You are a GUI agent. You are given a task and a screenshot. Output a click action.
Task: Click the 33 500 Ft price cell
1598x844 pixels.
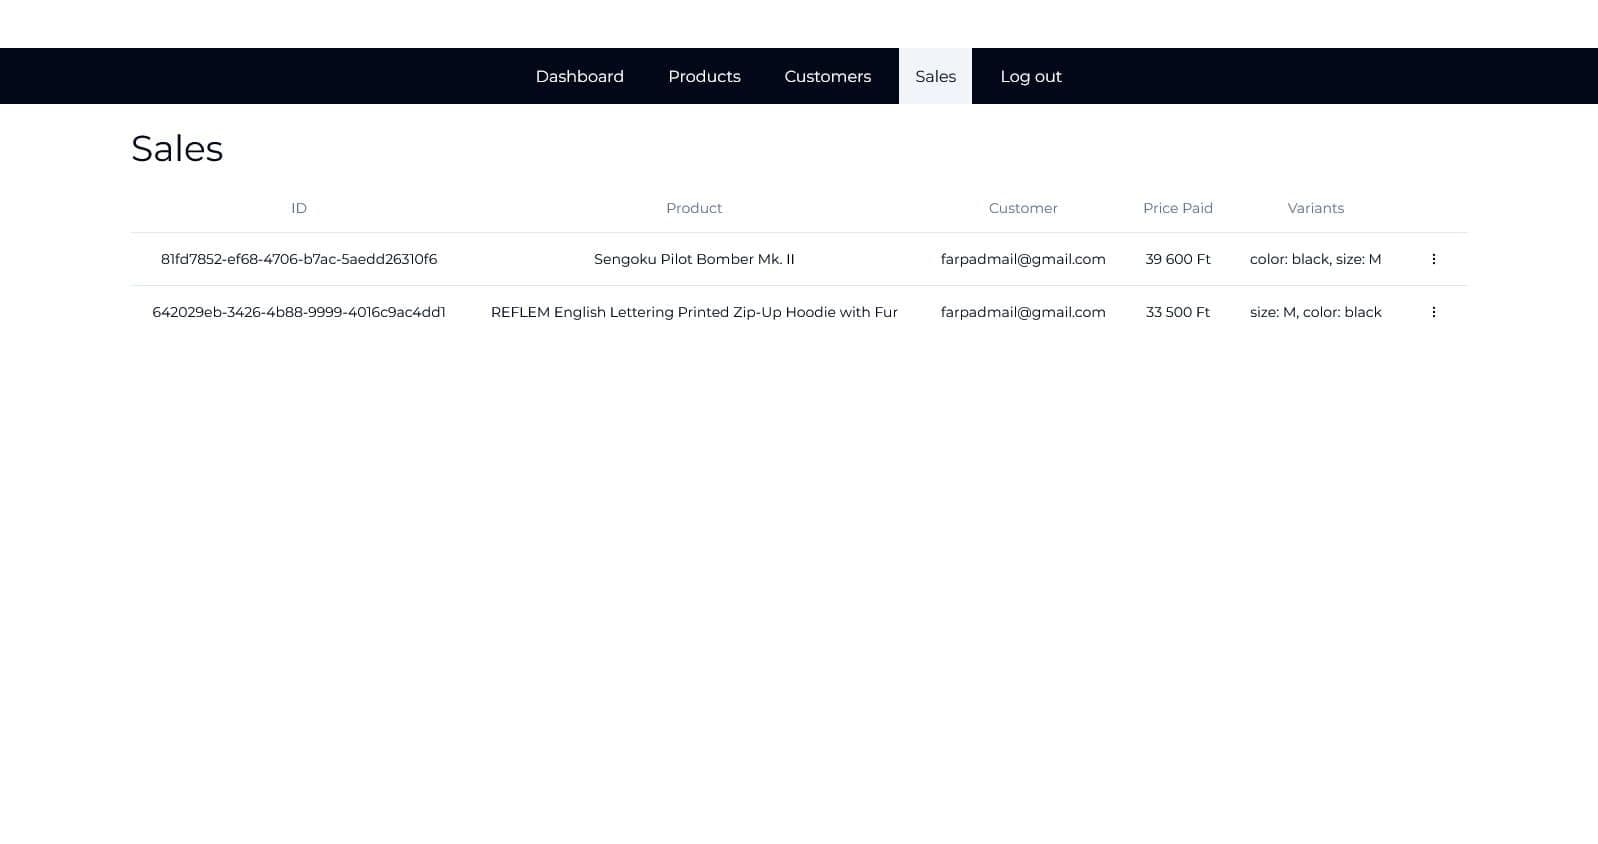point(1177,312)
